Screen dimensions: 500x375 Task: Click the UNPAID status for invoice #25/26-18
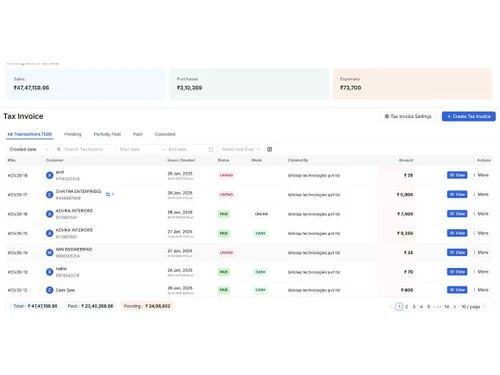[x=226, y=175]
